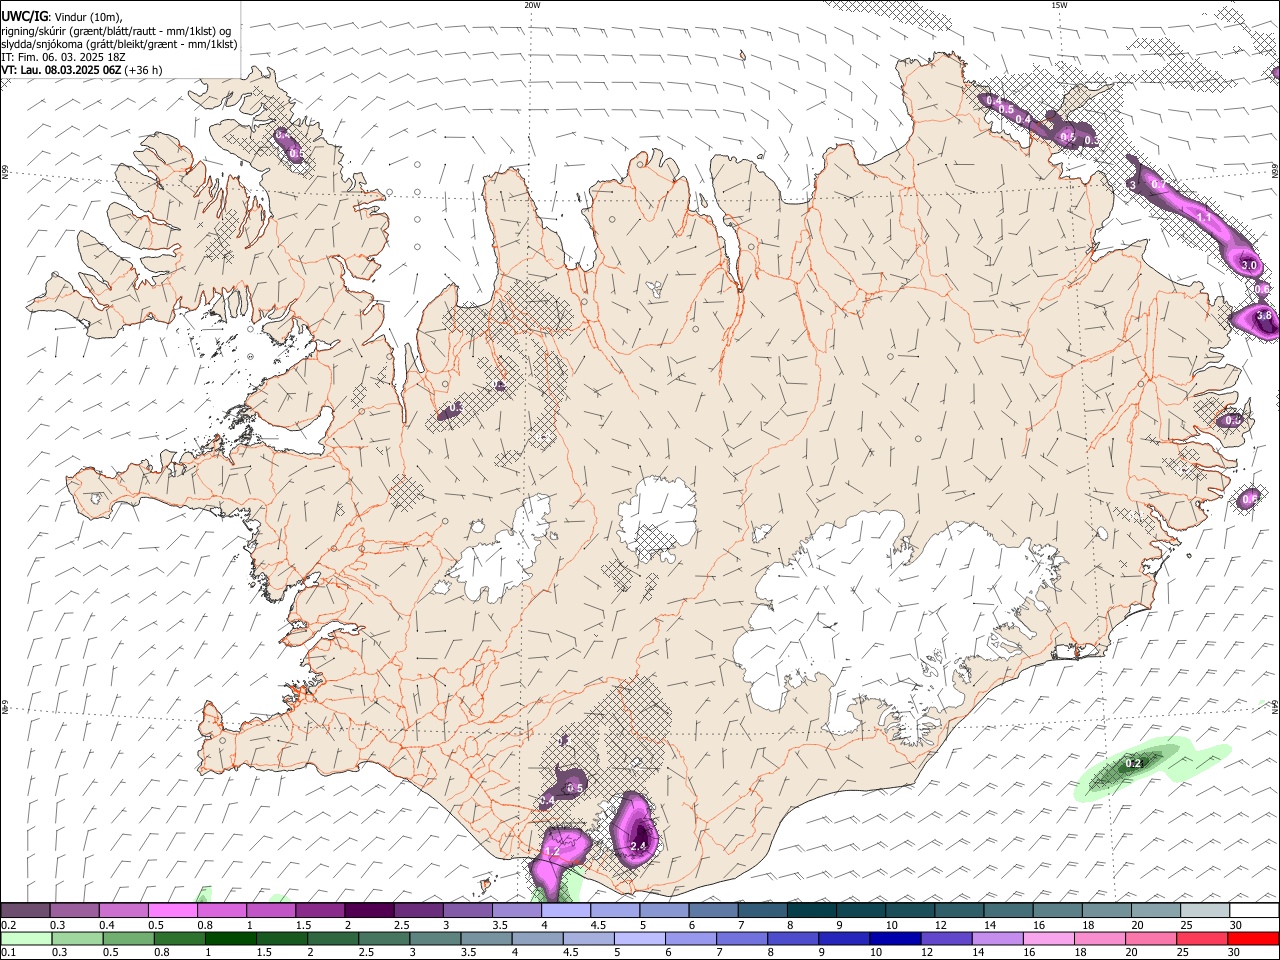Pick the bright pink swatch above upper-row label "0.5"
The height and width of the screenshot is (960, 1280).
(x=172, y=911)
